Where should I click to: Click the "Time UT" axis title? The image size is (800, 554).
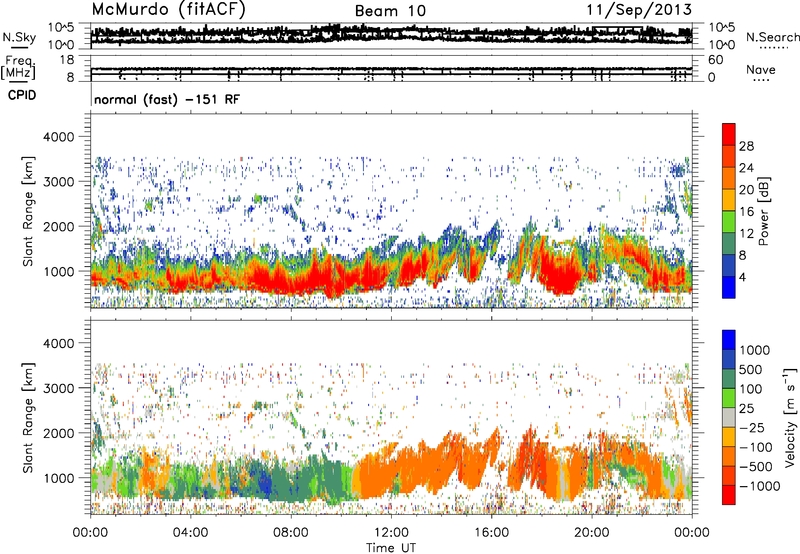tap(391, 548)
